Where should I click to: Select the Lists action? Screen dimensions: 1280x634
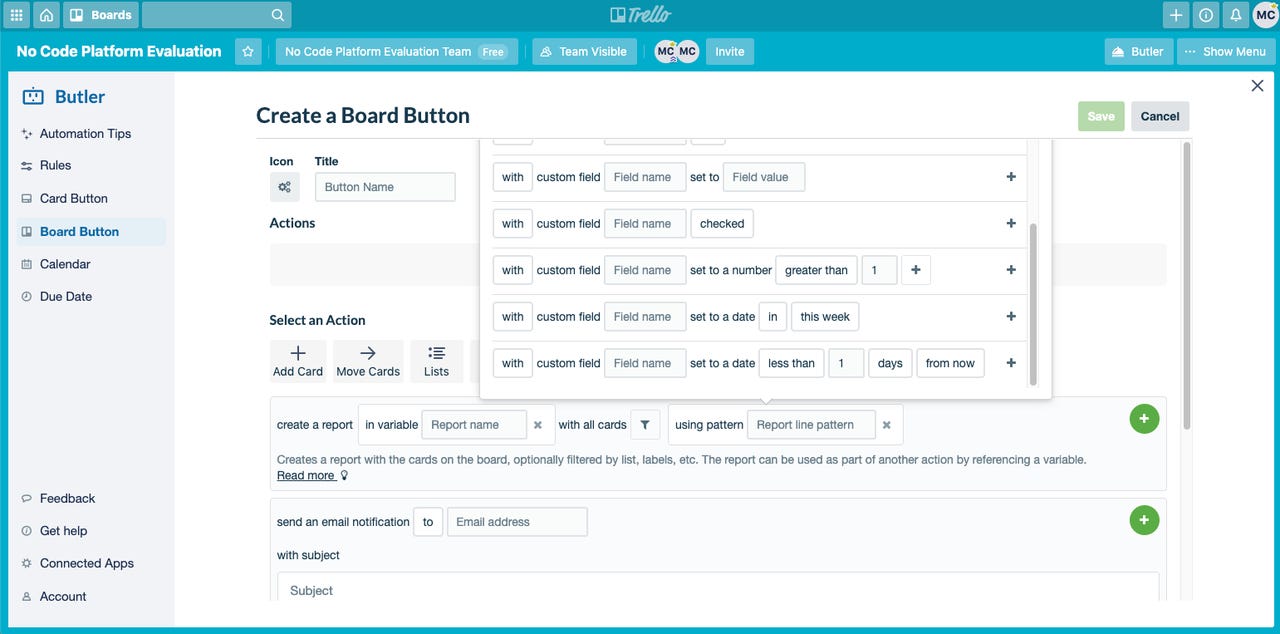pyautogui.click(x=437, y=360)
